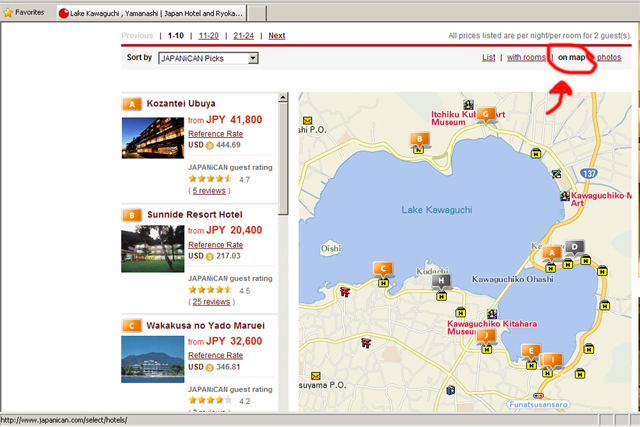Image resolution: width=640 pixels, height=427 pixels.
Task: Click orange B badge beside Sunnide Resort Hotel
Action: pos(132,215)
